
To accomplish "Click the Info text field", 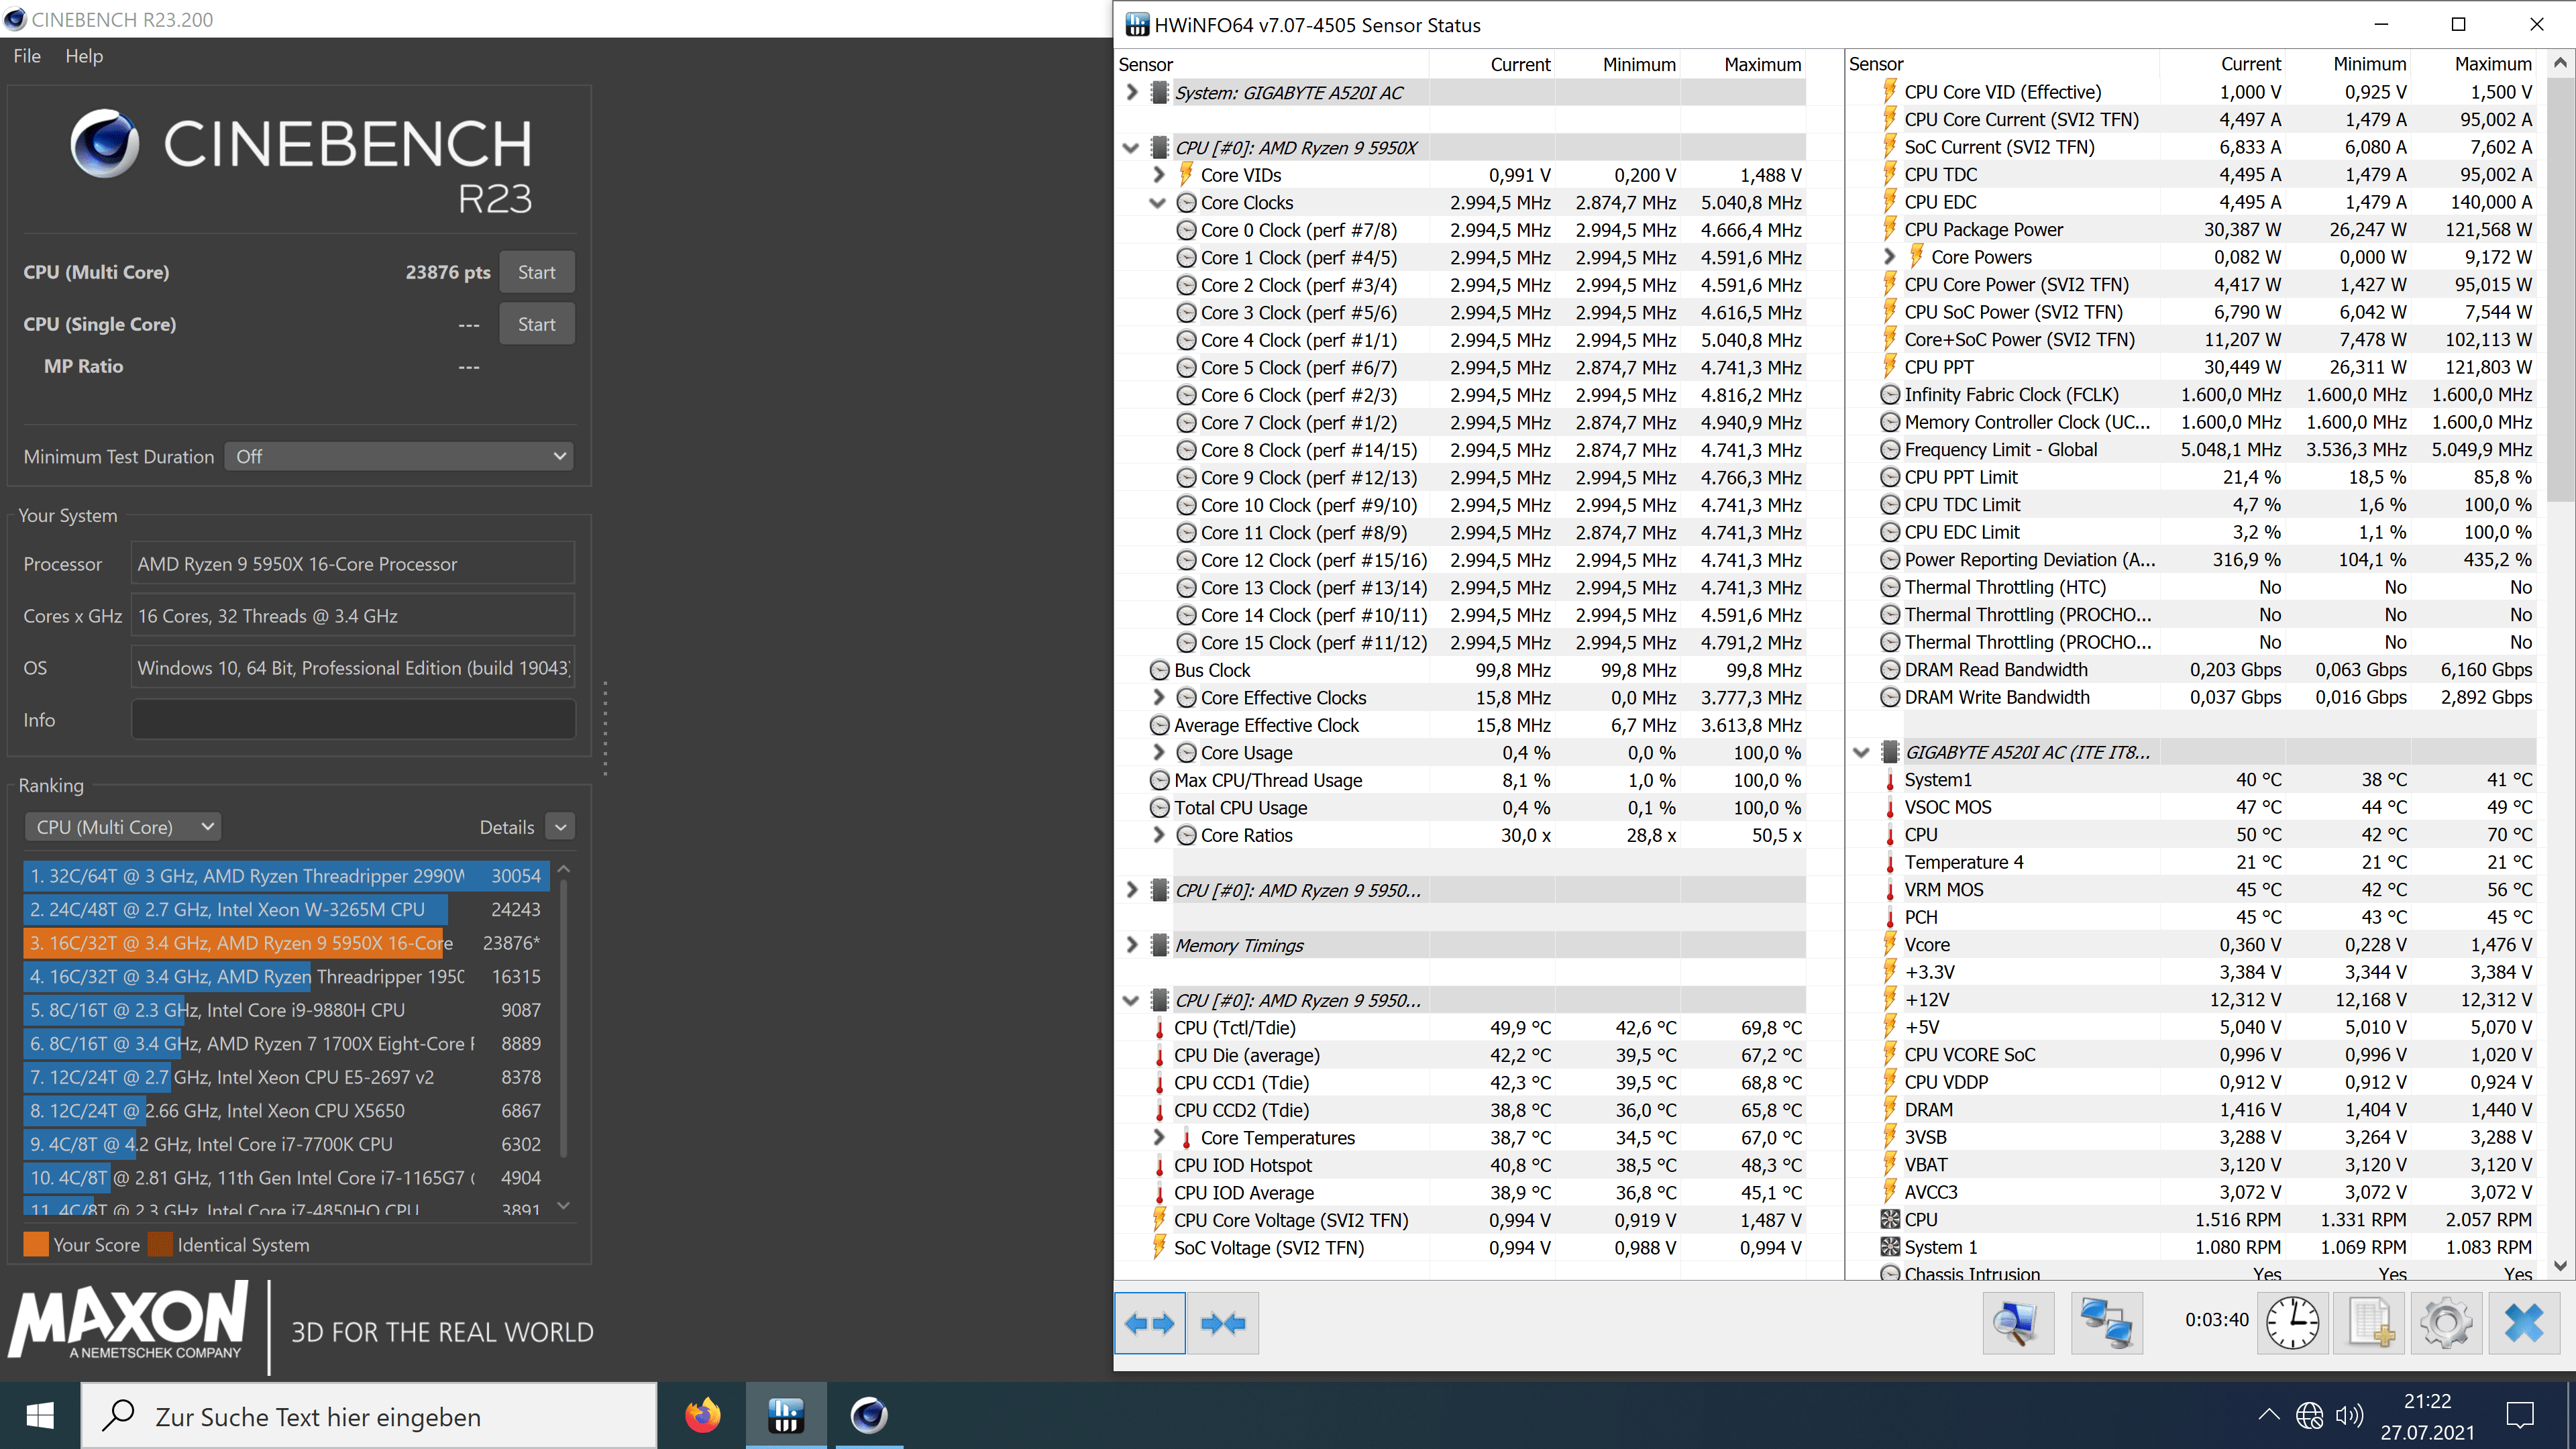I will pos(353,720).
